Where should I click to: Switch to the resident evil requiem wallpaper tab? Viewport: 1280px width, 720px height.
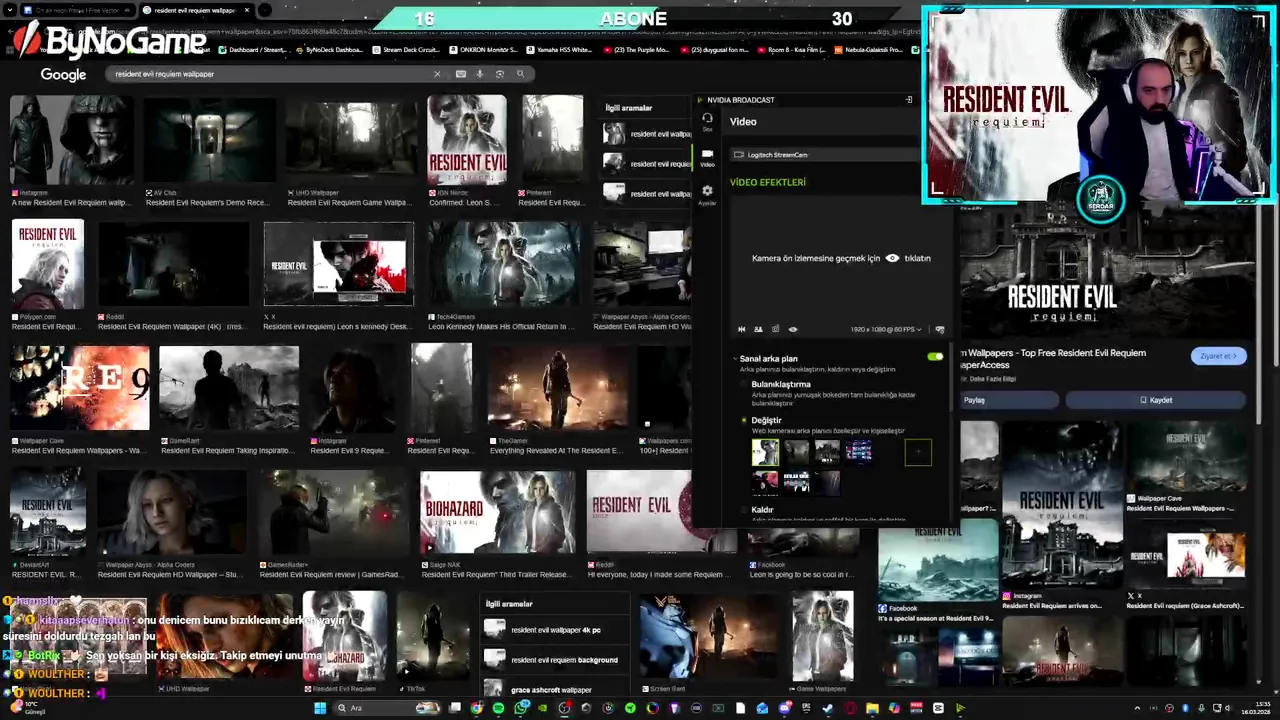click(x=196, y=10)
